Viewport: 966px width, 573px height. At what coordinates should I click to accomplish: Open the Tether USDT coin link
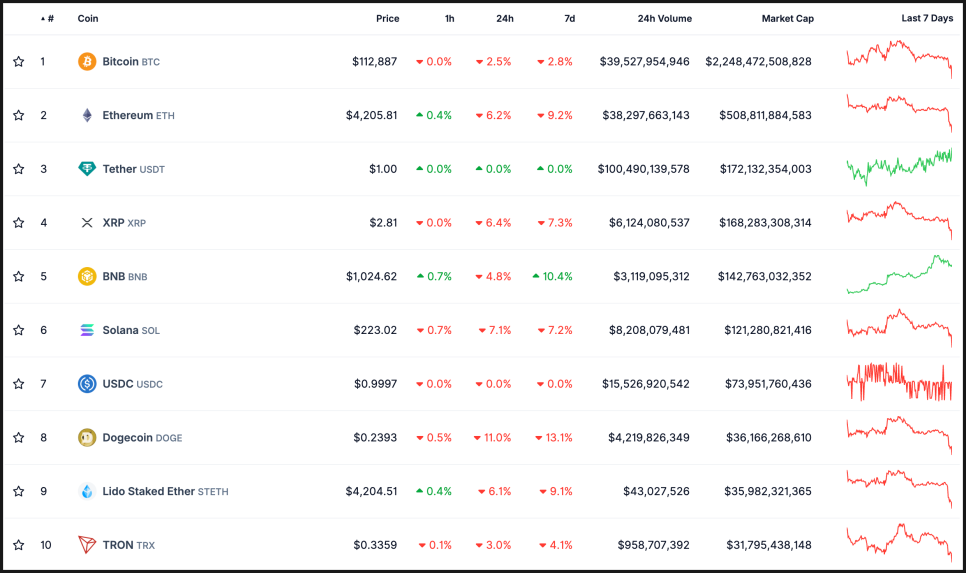pyautogui.click(x=133, y=169)
